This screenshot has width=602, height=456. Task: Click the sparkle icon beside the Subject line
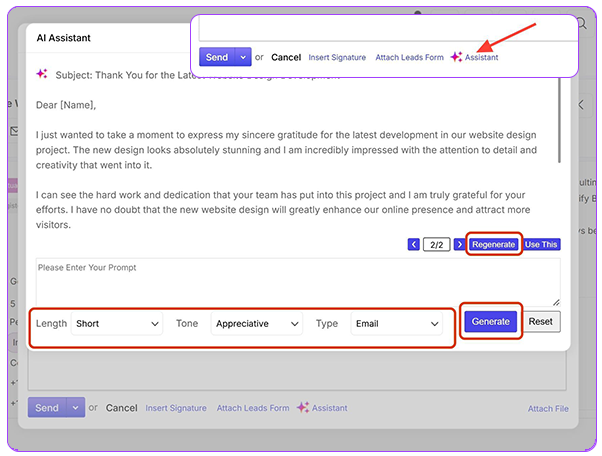pyautogui.click(x=42, y=74)
